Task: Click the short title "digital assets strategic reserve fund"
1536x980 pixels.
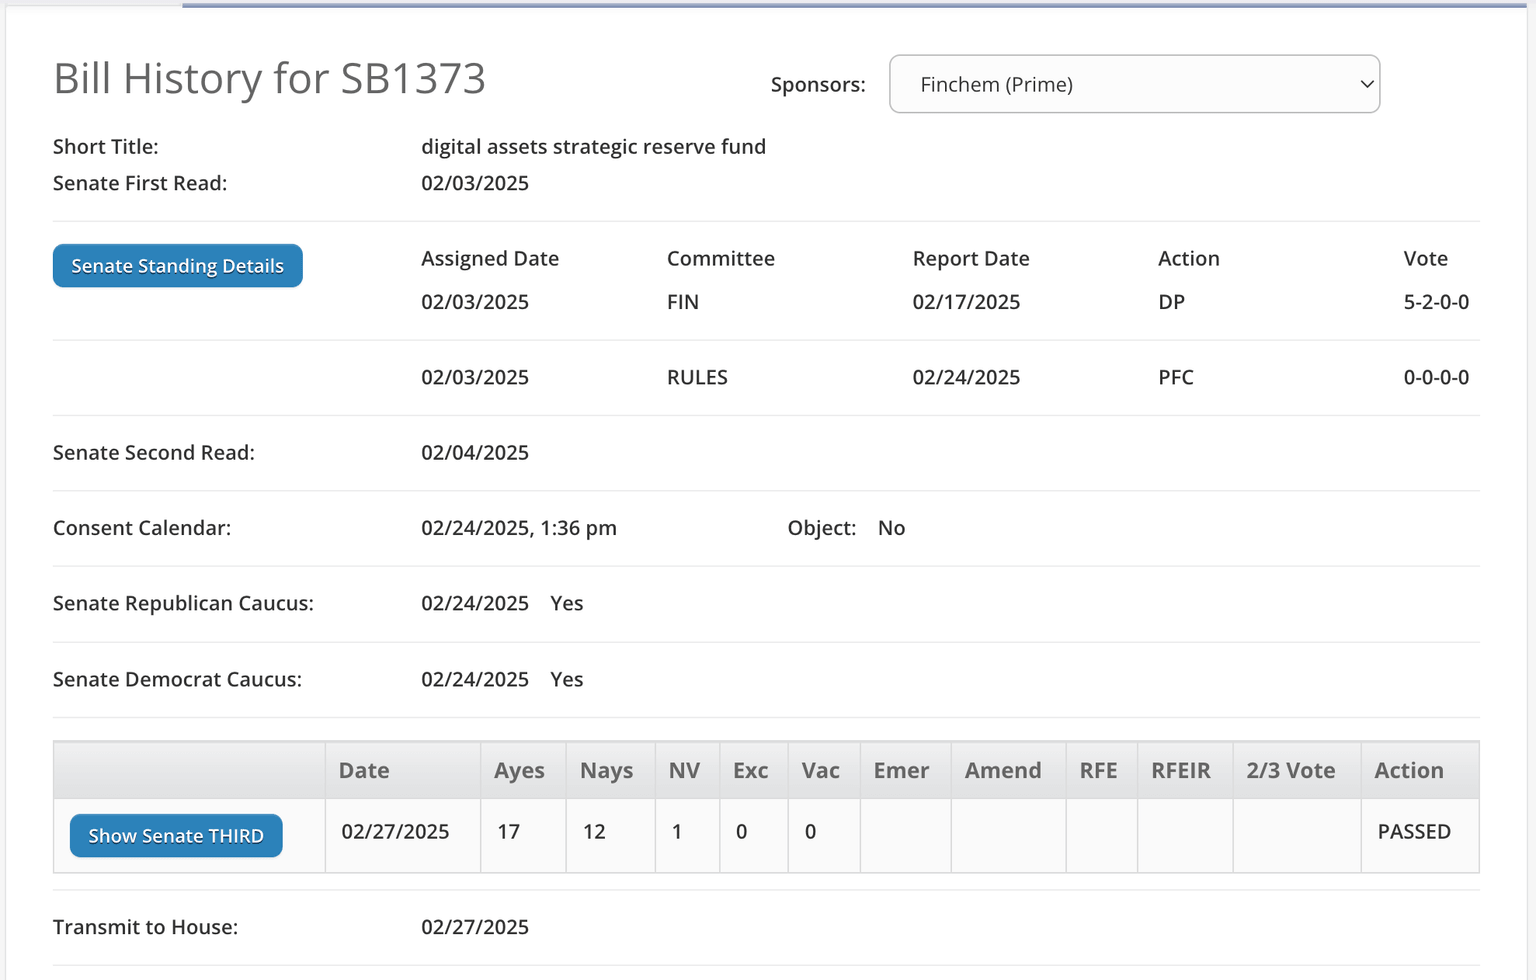Action: 594,146
